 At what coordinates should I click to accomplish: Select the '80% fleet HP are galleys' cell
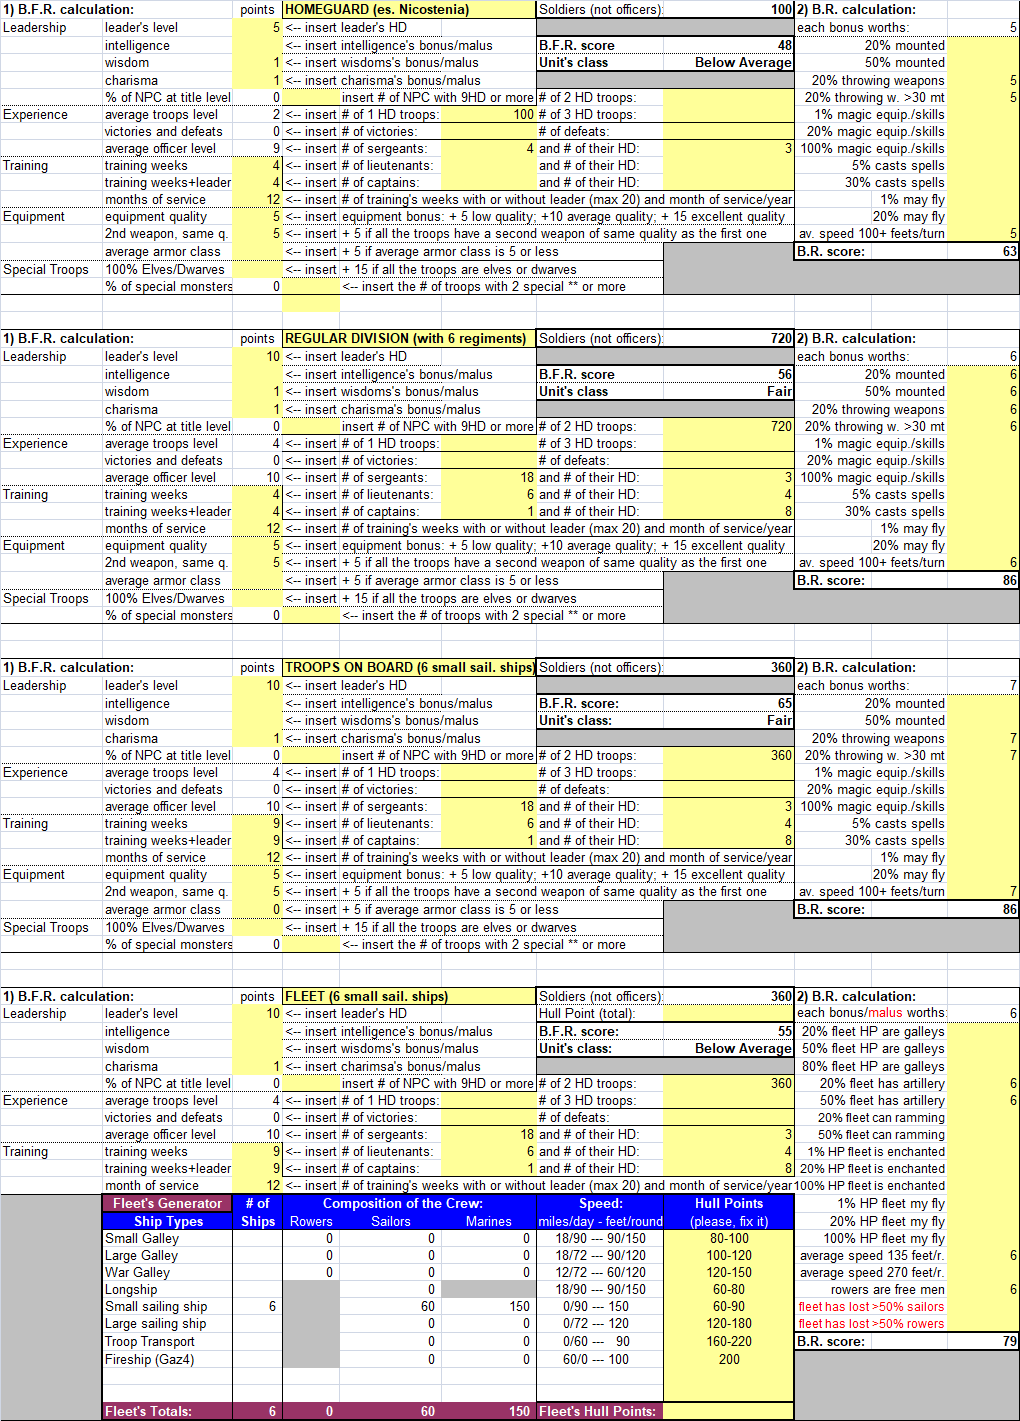[871, 1067]
